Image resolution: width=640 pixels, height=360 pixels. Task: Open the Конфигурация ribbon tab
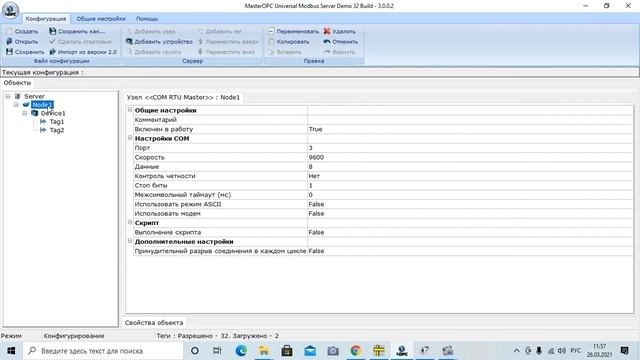coord(46,19)
